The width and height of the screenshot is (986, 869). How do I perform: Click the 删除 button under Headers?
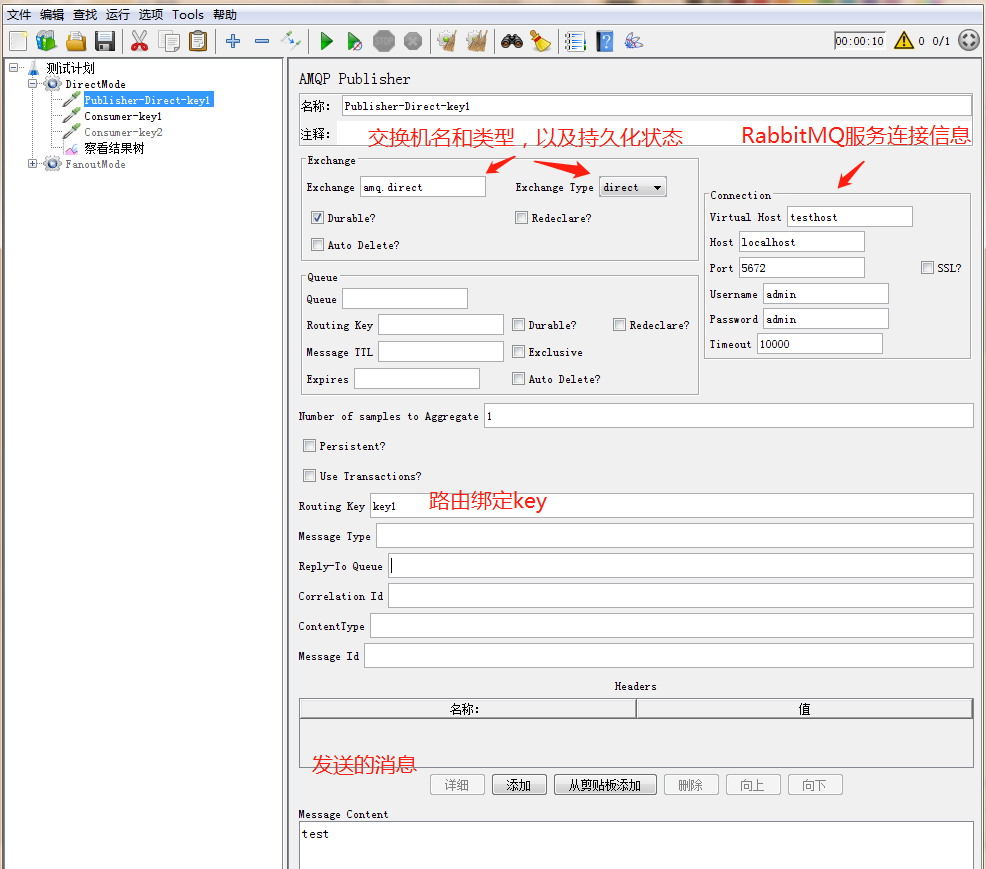pyautogui.click(x=691, y=784)
